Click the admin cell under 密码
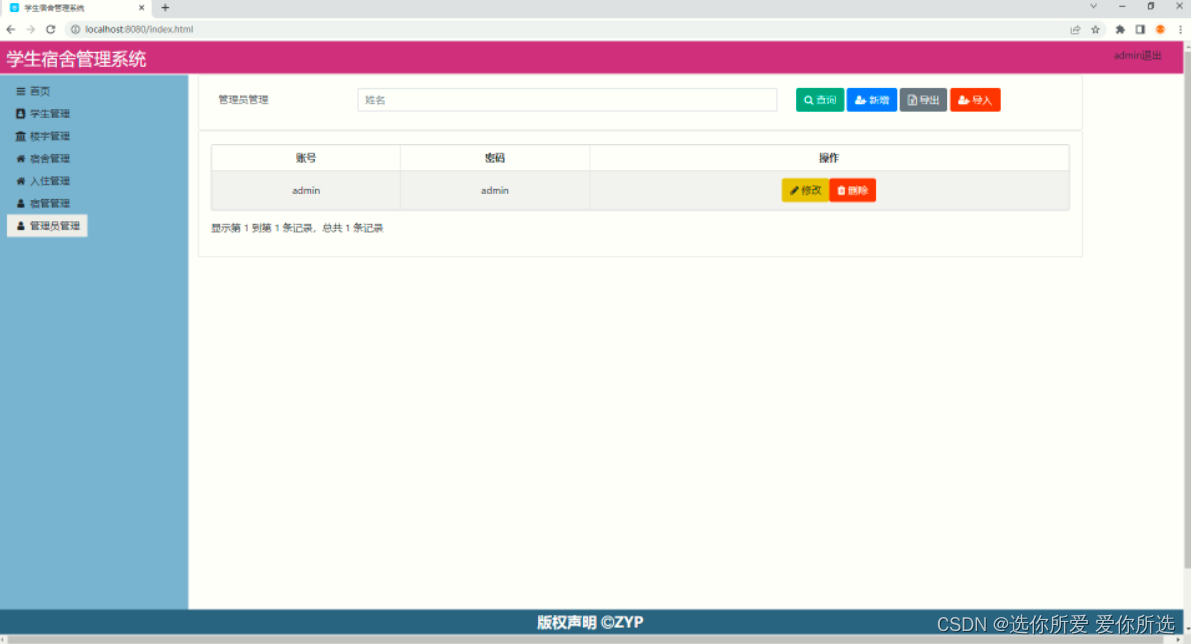The width and height of the screenshot is (1191, 644). coord(494,191)
